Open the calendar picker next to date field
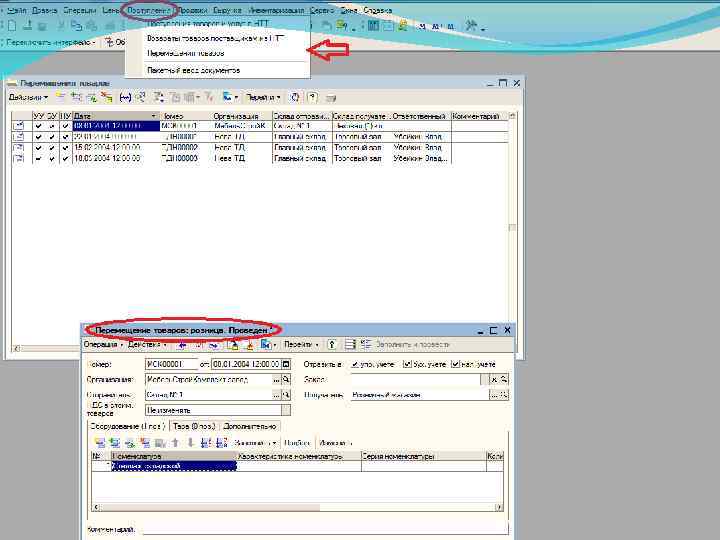This screenshot has width=720, height=540. 286,364
